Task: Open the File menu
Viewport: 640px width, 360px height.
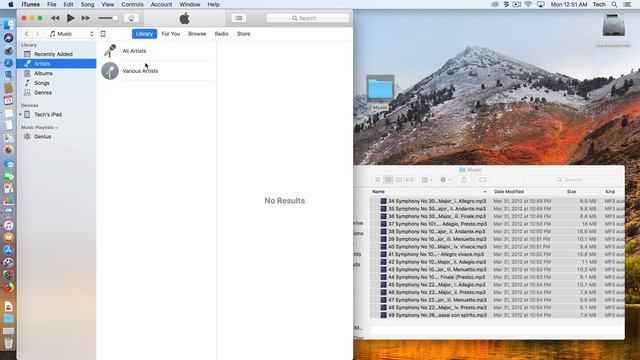Action: point(51,4)
